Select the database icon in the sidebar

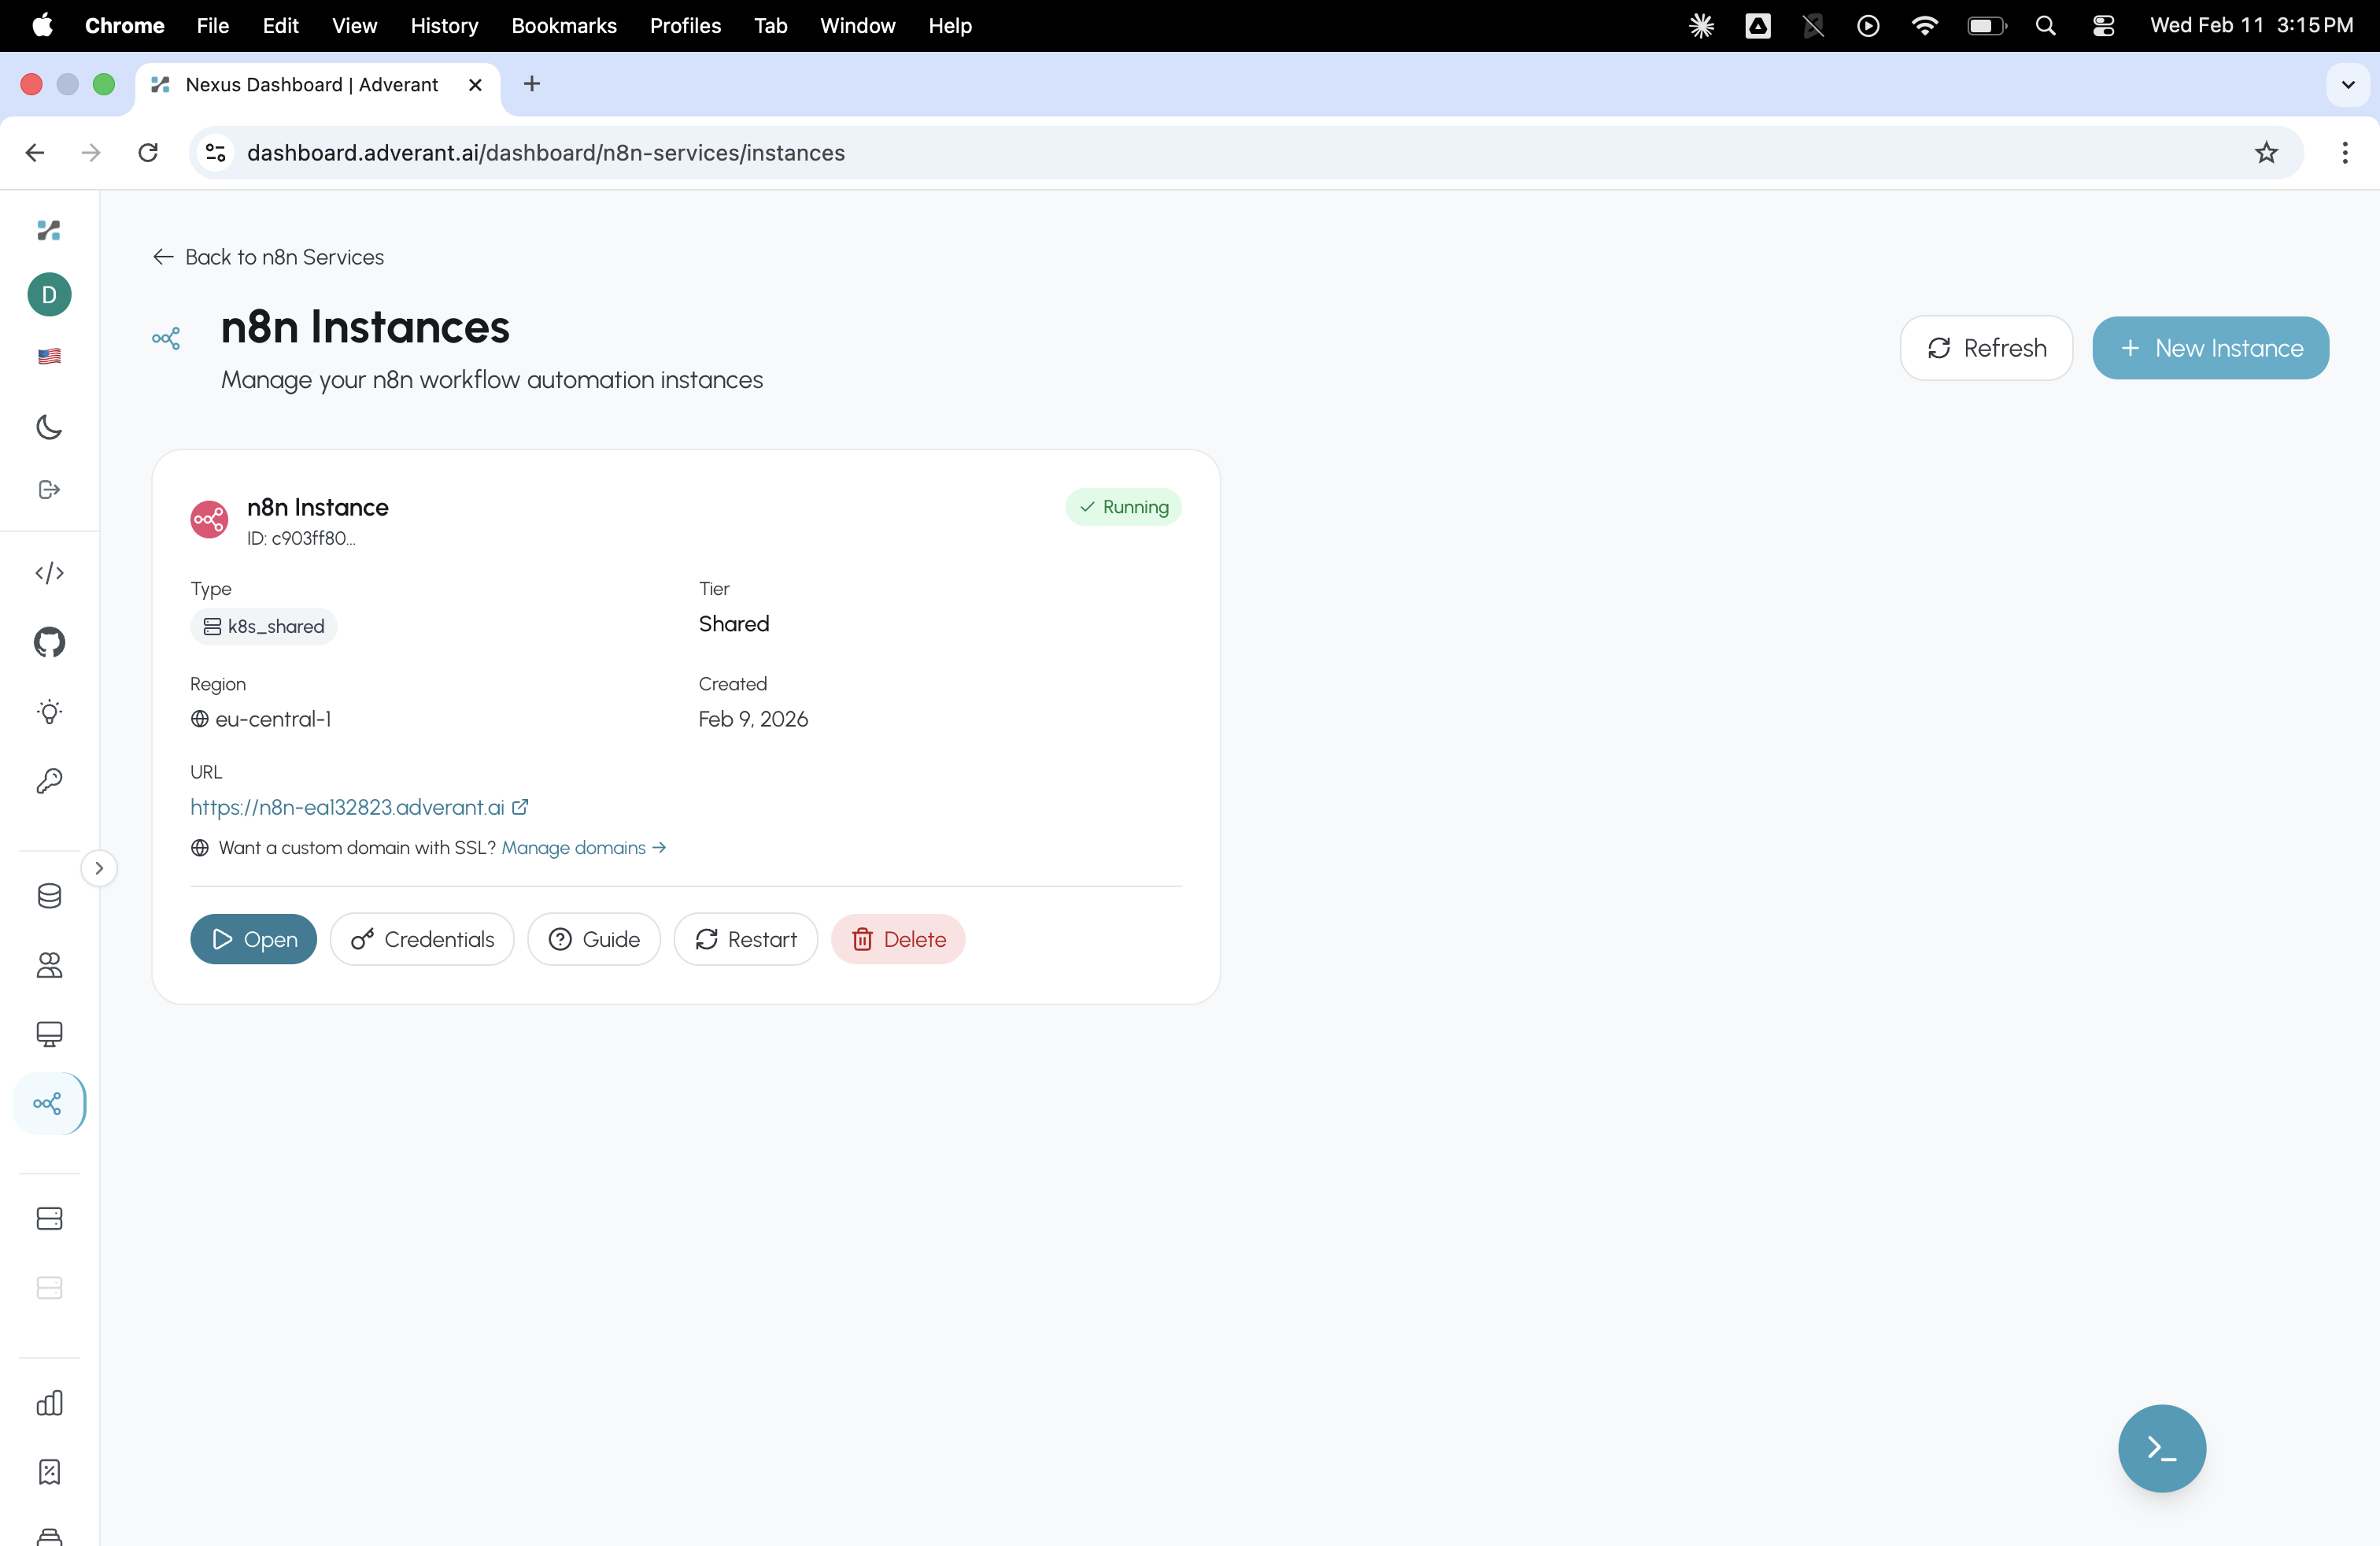click(48, 896)
